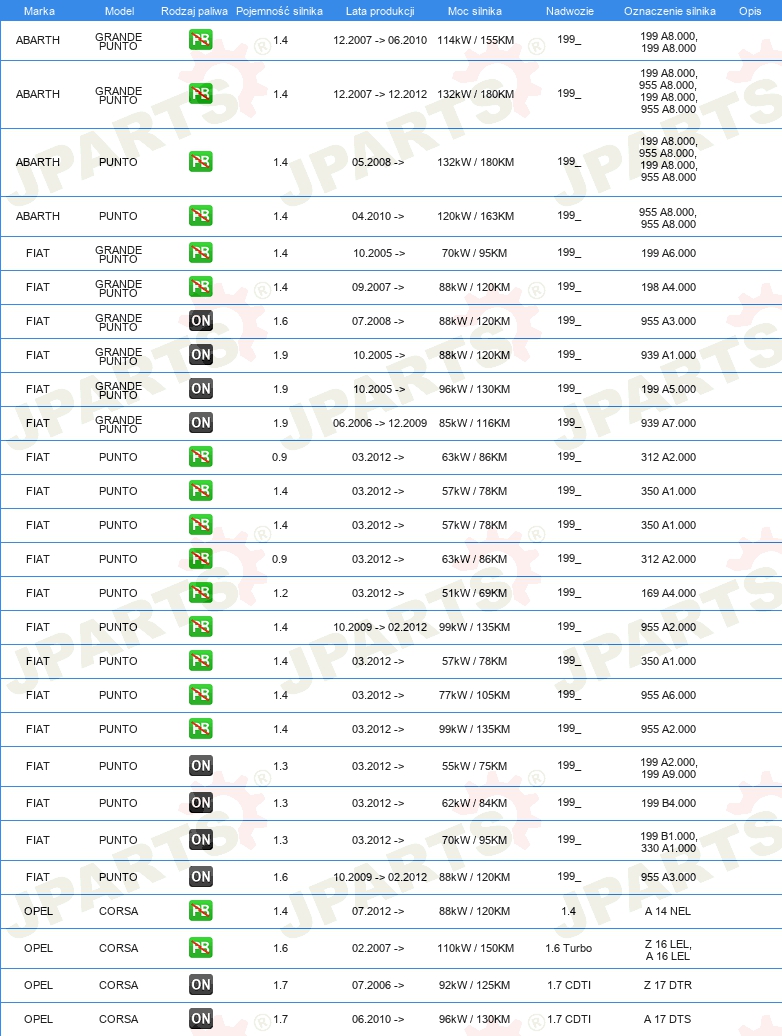Click petrol icon in ABARTH PUNTO 120kW / 163KM row
The image size is (782, 1036).
point(201,215)
